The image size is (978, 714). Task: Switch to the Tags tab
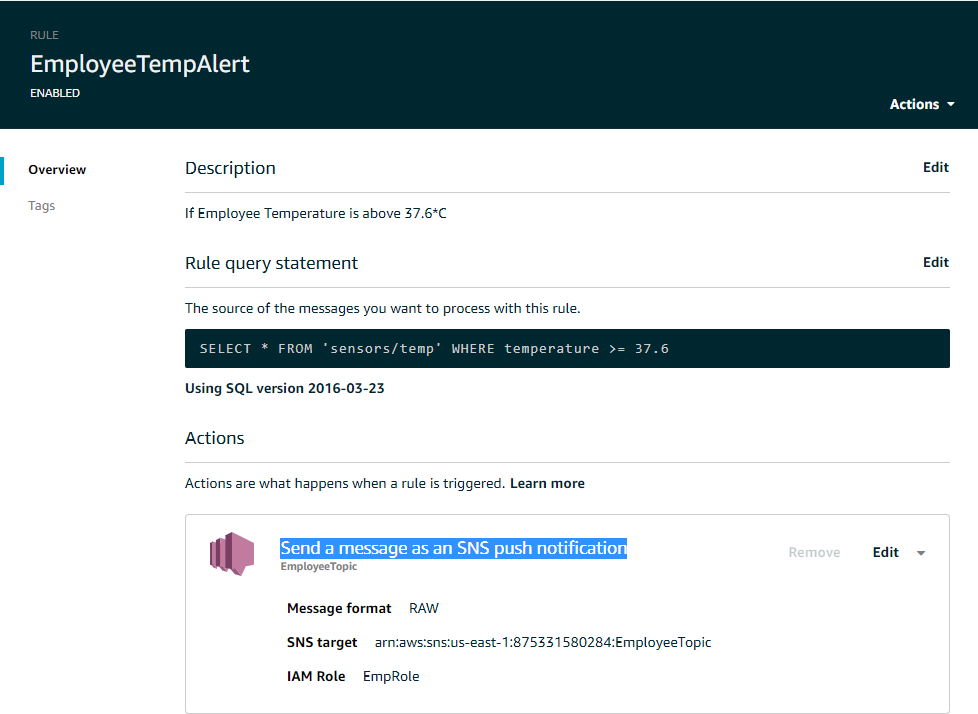click(x=41, y=205)
